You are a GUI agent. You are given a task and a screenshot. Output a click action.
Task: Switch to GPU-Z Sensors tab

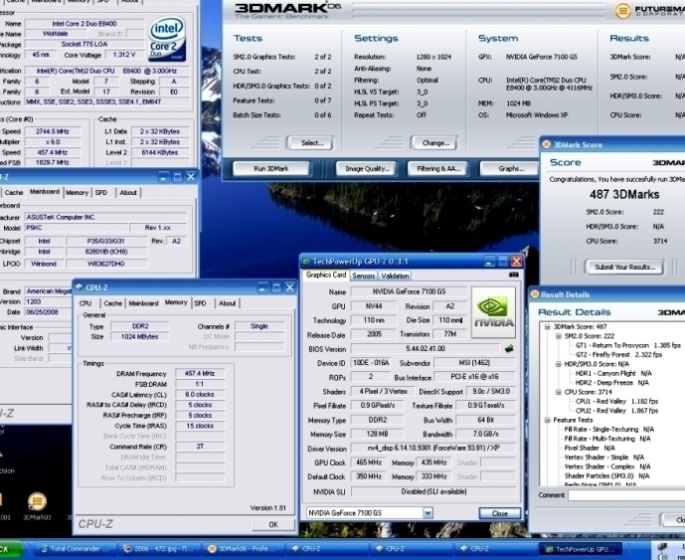pyautogui.click(x=363, y=276)
